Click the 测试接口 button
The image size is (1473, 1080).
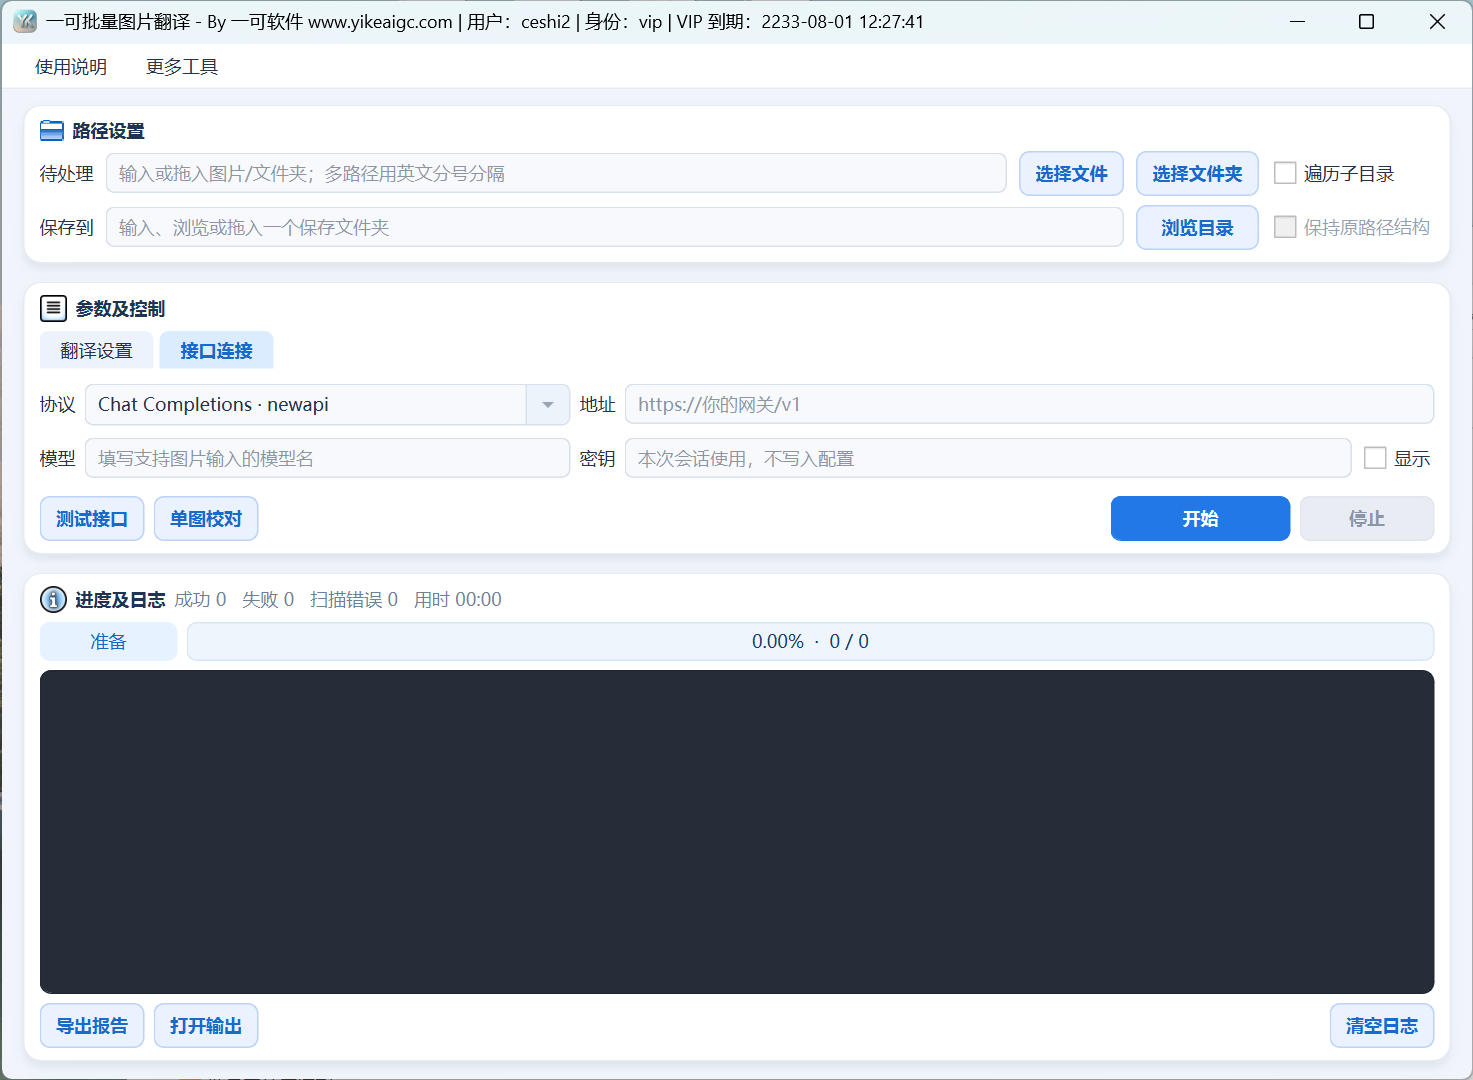coord(92,519)
